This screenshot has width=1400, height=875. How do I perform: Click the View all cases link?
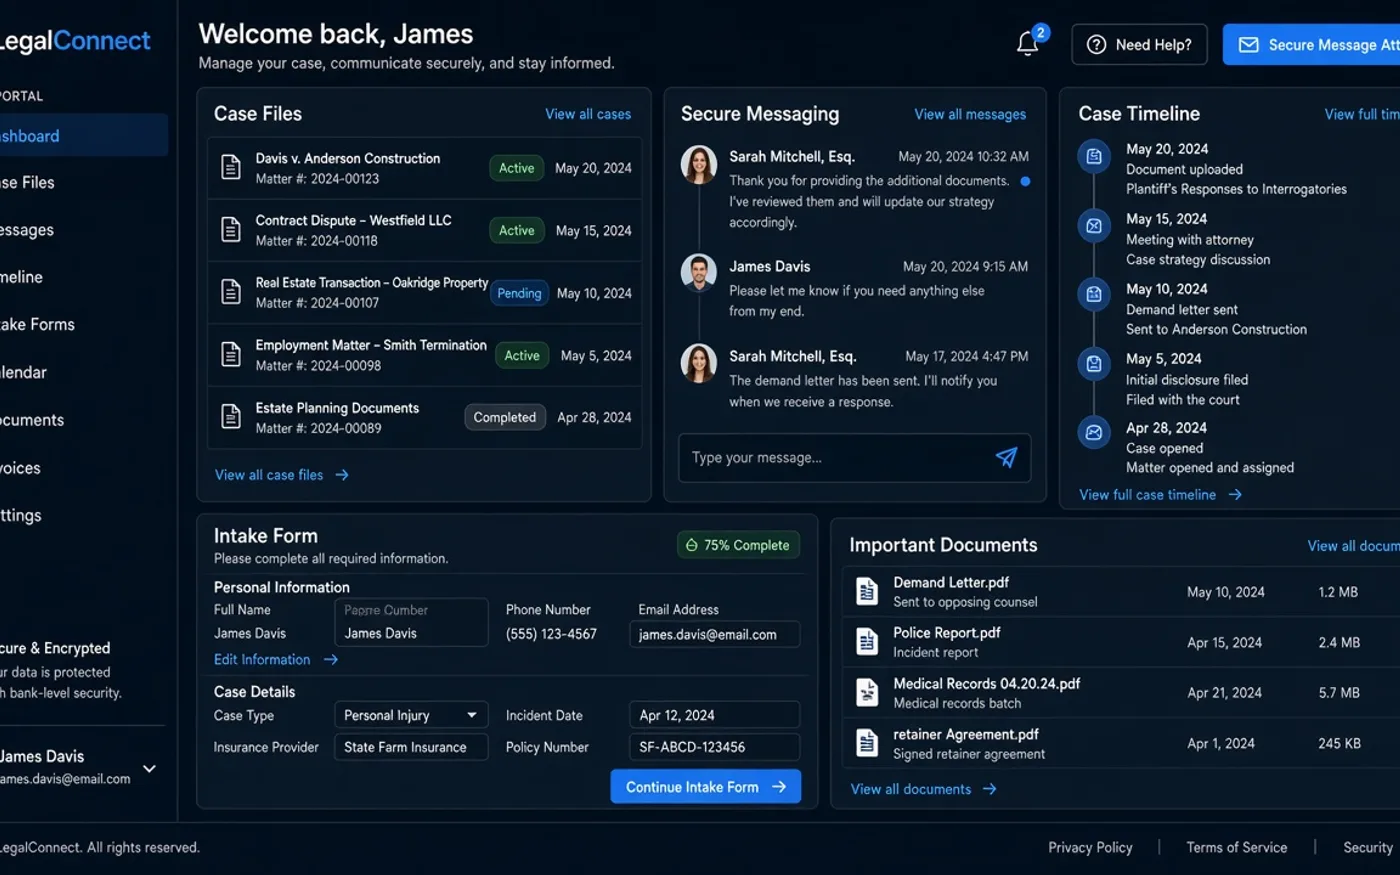(x=588, y=115)
